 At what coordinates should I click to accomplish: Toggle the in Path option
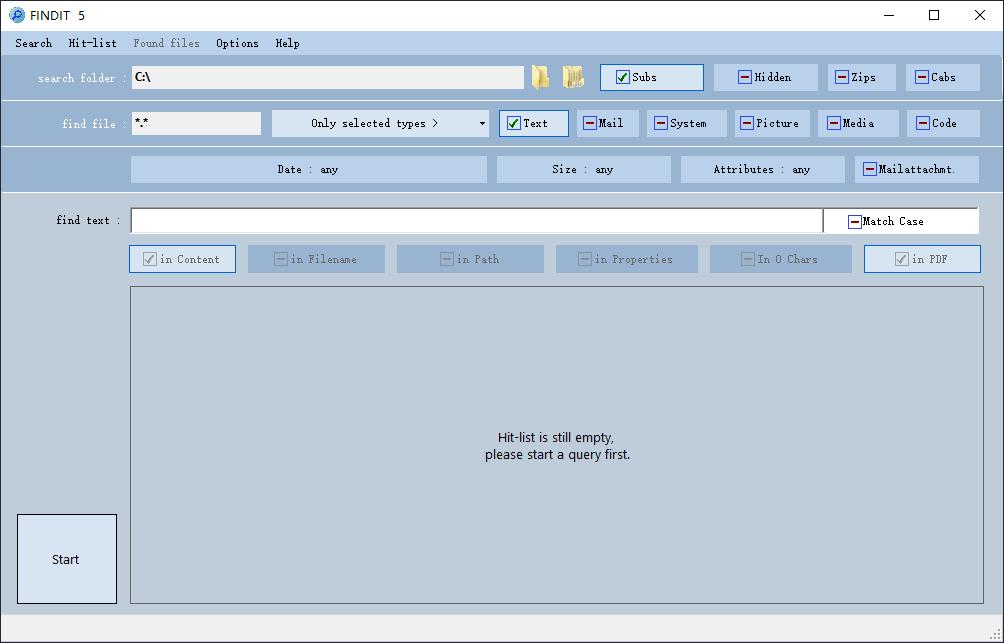[470, 259]
